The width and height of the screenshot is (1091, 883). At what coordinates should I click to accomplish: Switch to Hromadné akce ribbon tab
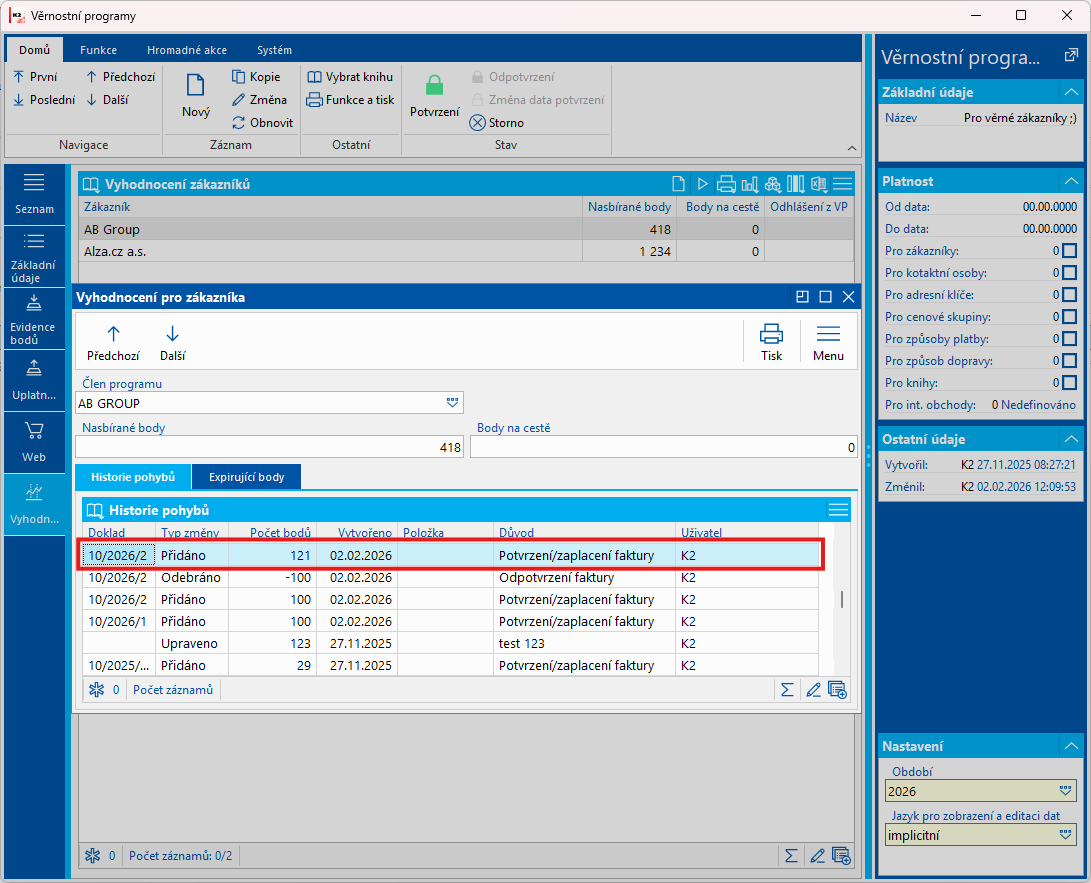[186, 50]
